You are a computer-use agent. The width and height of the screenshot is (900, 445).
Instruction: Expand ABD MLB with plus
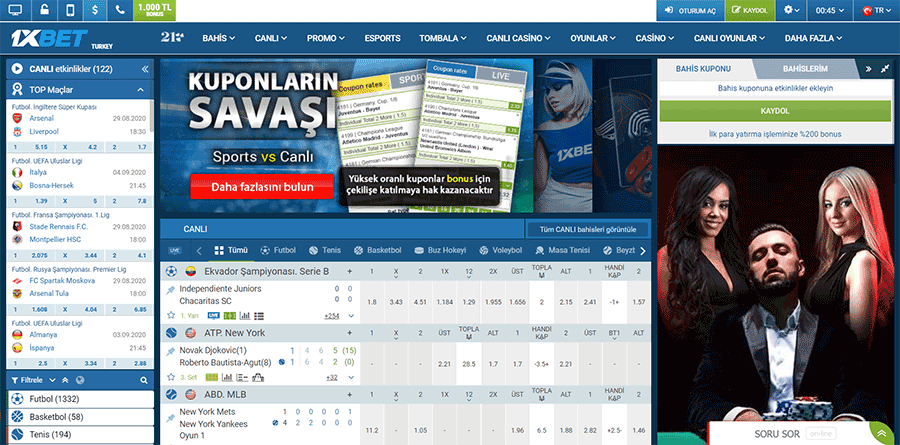(x=350, y=394)
